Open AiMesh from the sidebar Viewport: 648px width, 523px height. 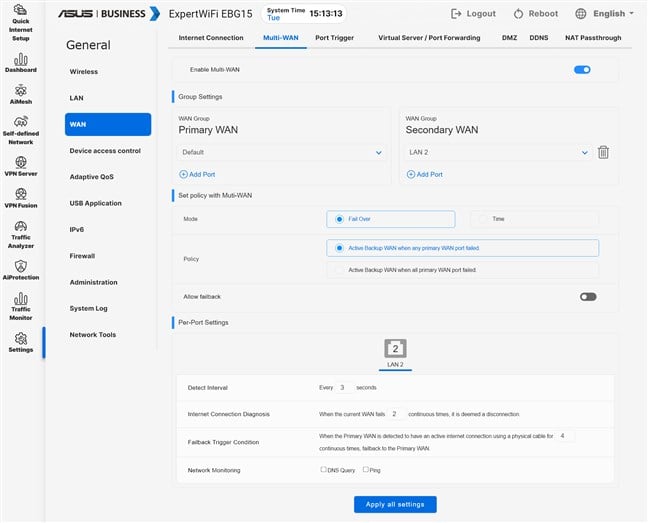(x=21, y=94)
